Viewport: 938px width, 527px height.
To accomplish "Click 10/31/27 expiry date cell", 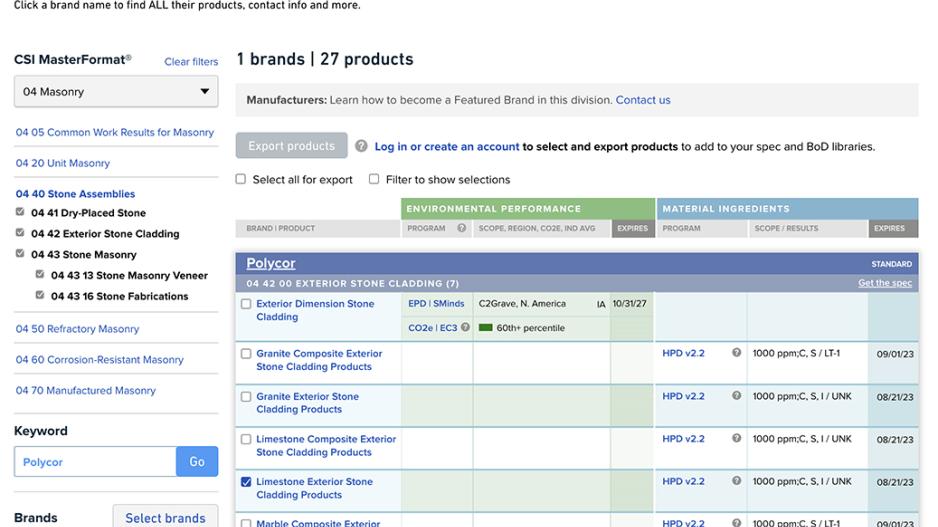I will (629, 304).
